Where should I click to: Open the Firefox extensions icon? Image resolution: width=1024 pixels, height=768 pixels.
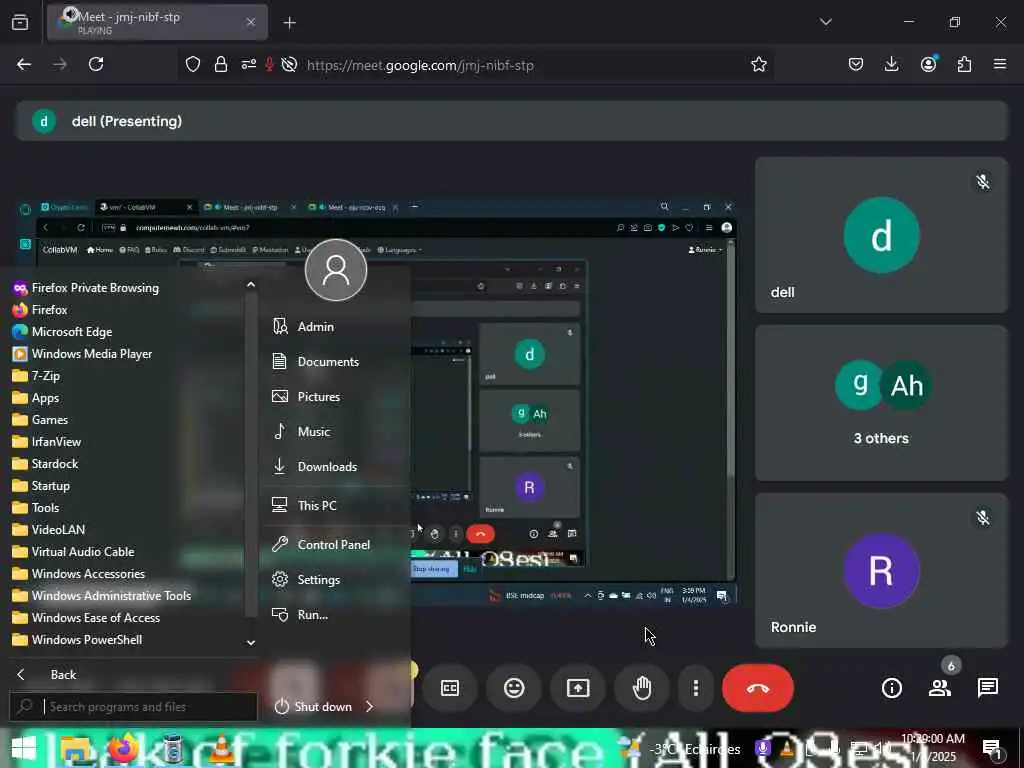[x=964, y=64]
